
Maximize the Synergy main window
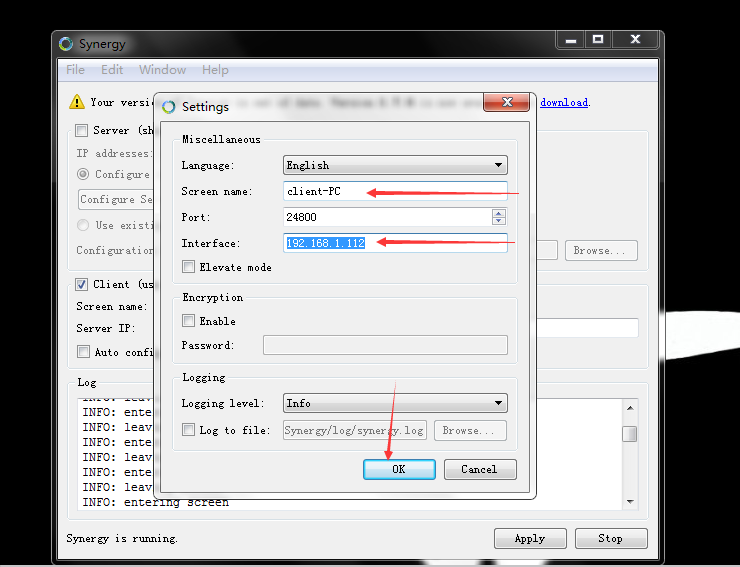[598, 40]
